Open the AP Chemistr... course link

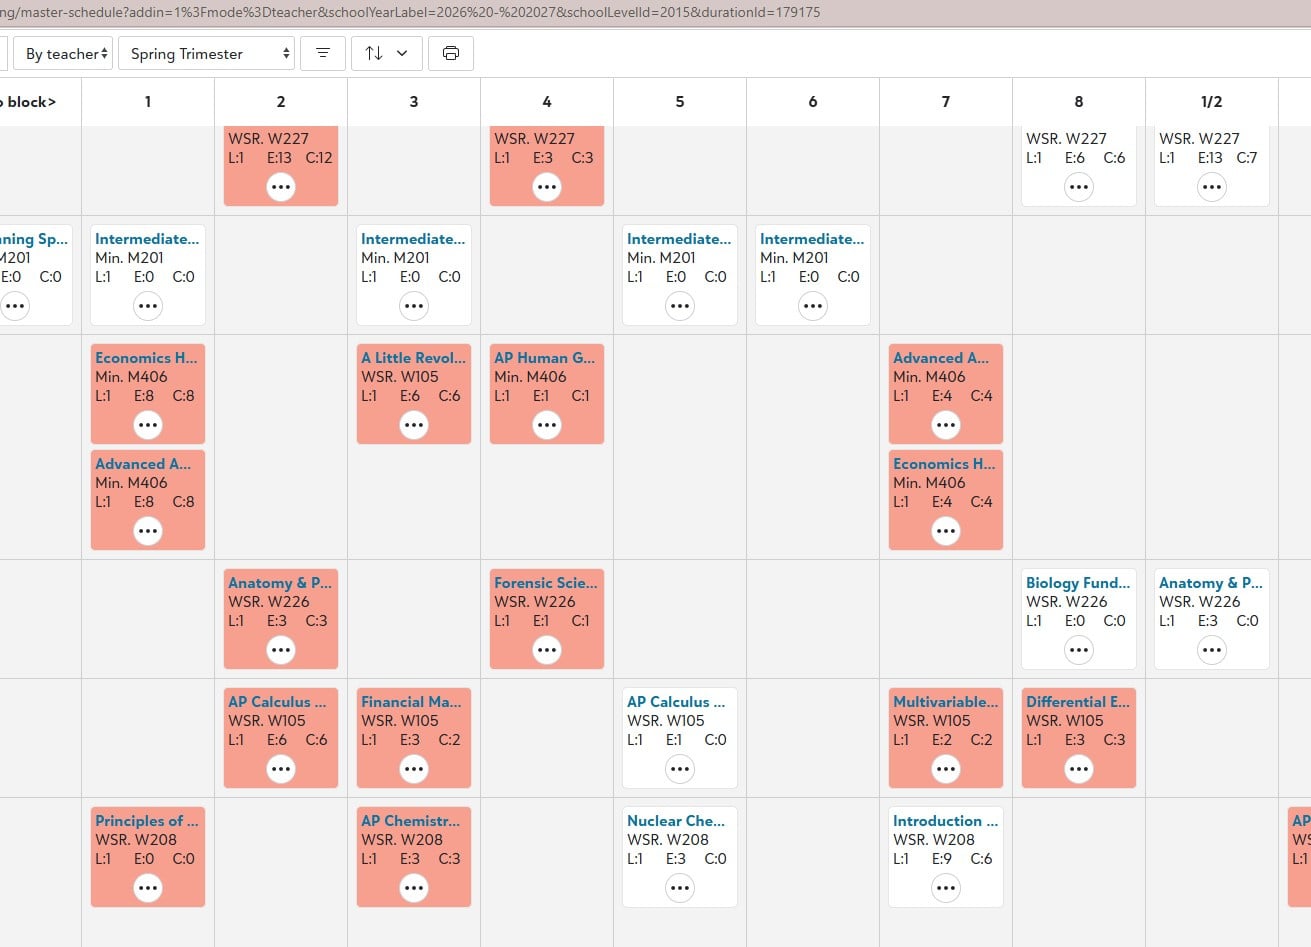pyautogui.click(x=410, y=821)
